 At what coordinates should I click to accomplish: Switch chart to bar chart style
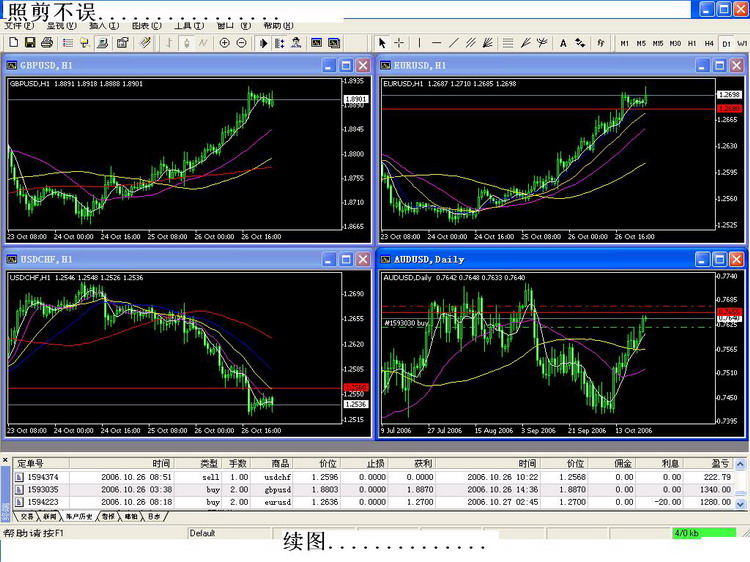[169, 43]
